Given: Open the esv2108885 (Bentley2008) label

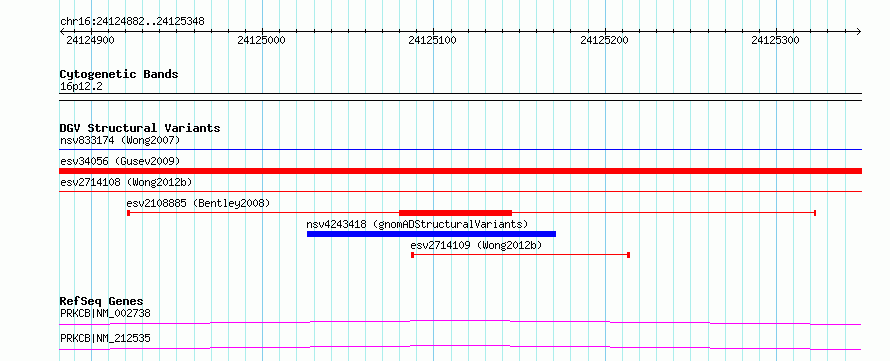Looking at the screenshot, I should pyautogui.click(x=198, y=203).
